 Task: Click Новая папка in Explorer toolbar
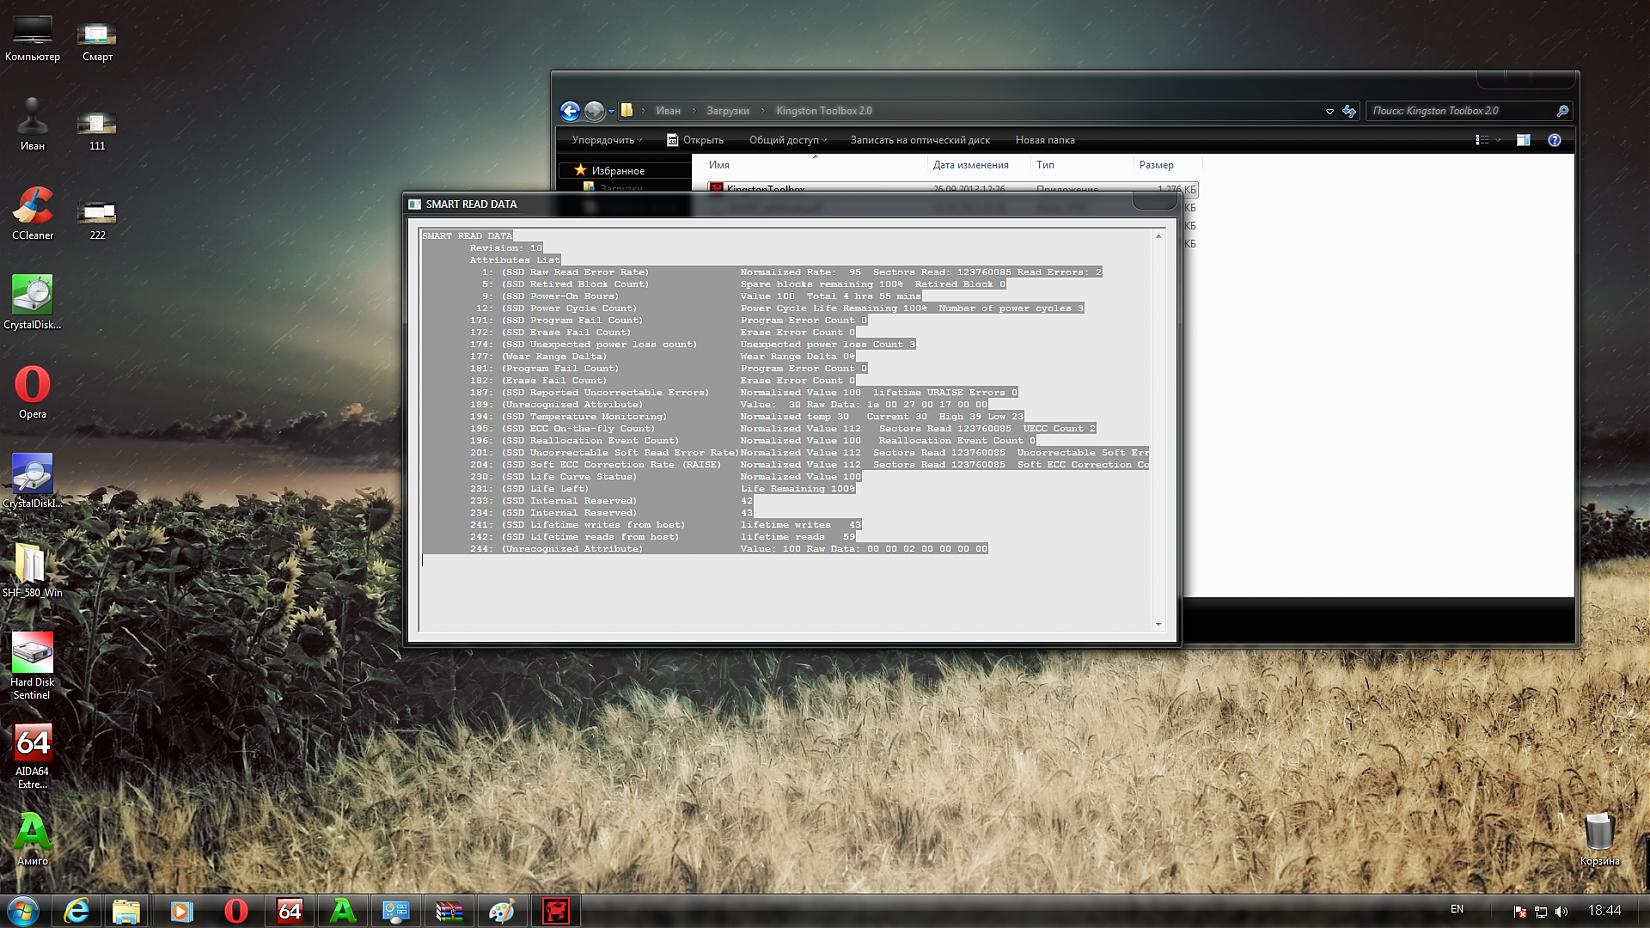[1045, 140]
